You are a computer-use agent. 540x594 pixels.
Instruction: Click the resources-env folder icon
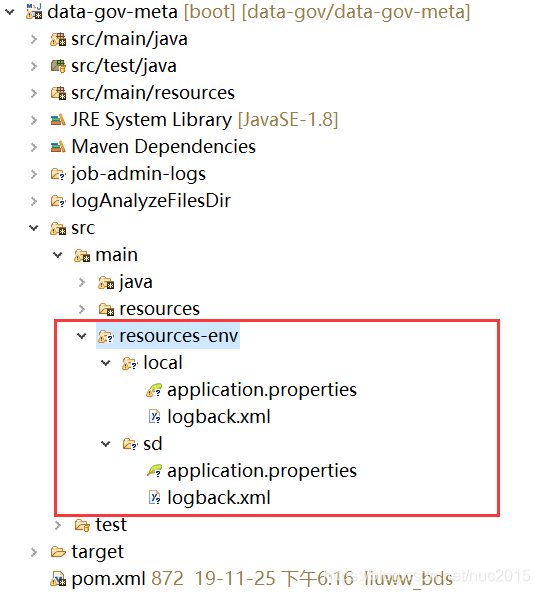tap(106, 336)
